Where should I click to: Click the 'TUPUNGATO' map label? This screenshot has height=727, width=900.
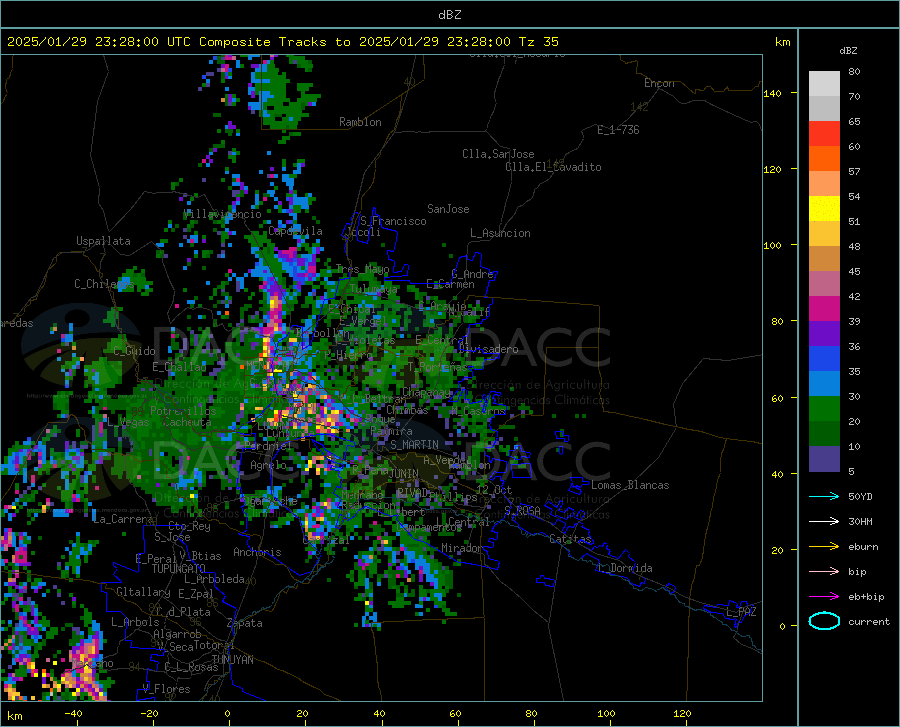click(179, 569)
